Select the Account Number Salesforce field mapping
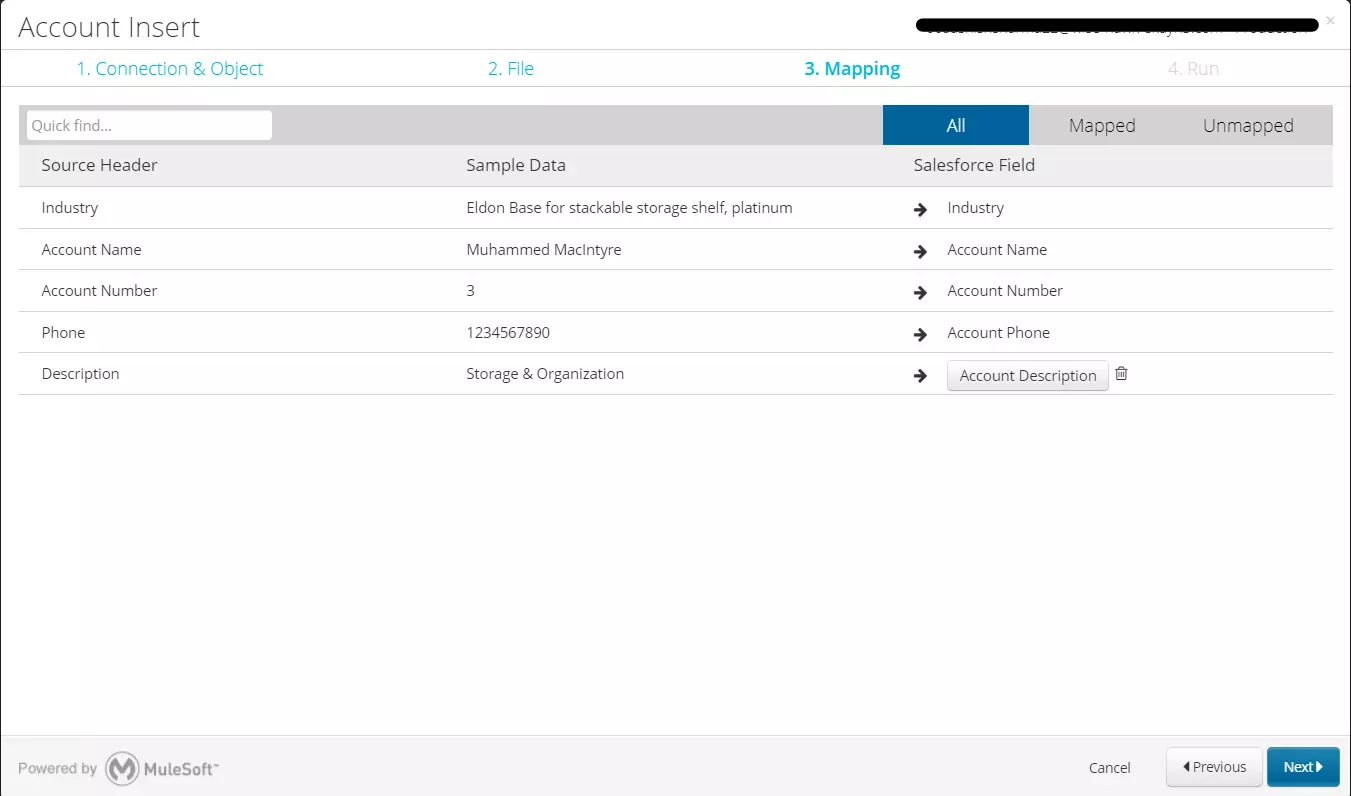The image size is (1351, 796). click(x=1005, y=291)
